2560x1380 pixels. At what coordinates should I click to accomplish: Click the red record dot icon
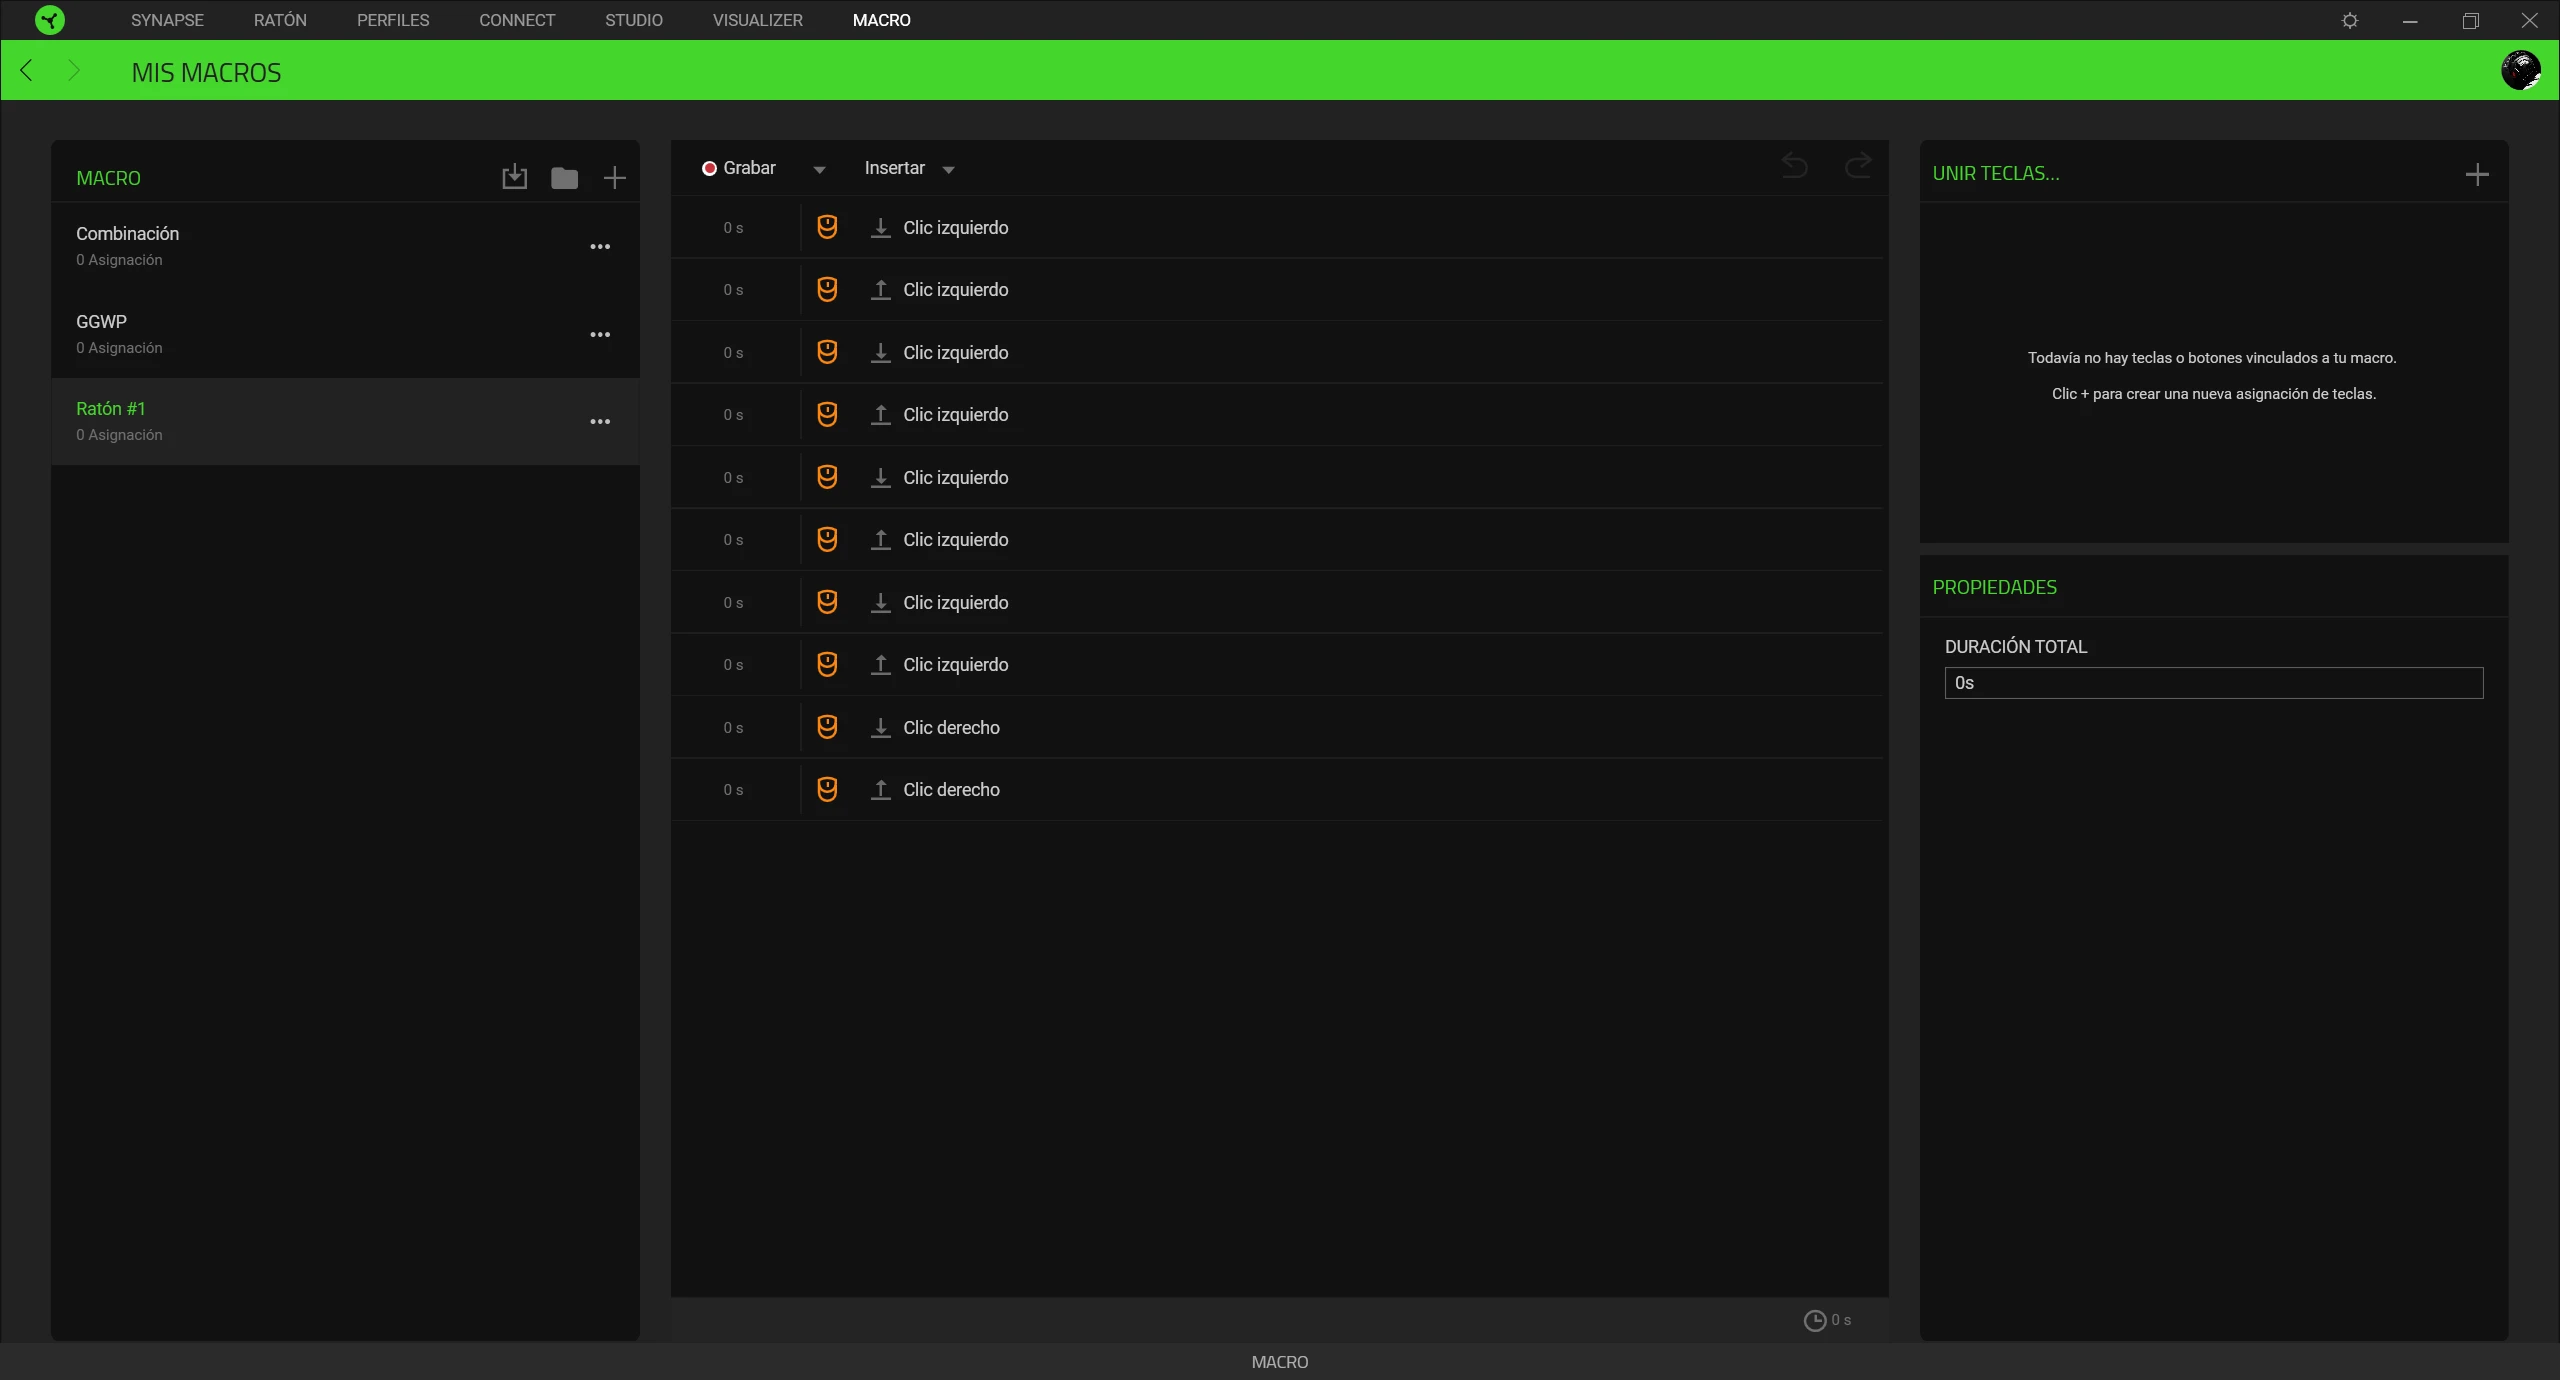pos(709,168)
